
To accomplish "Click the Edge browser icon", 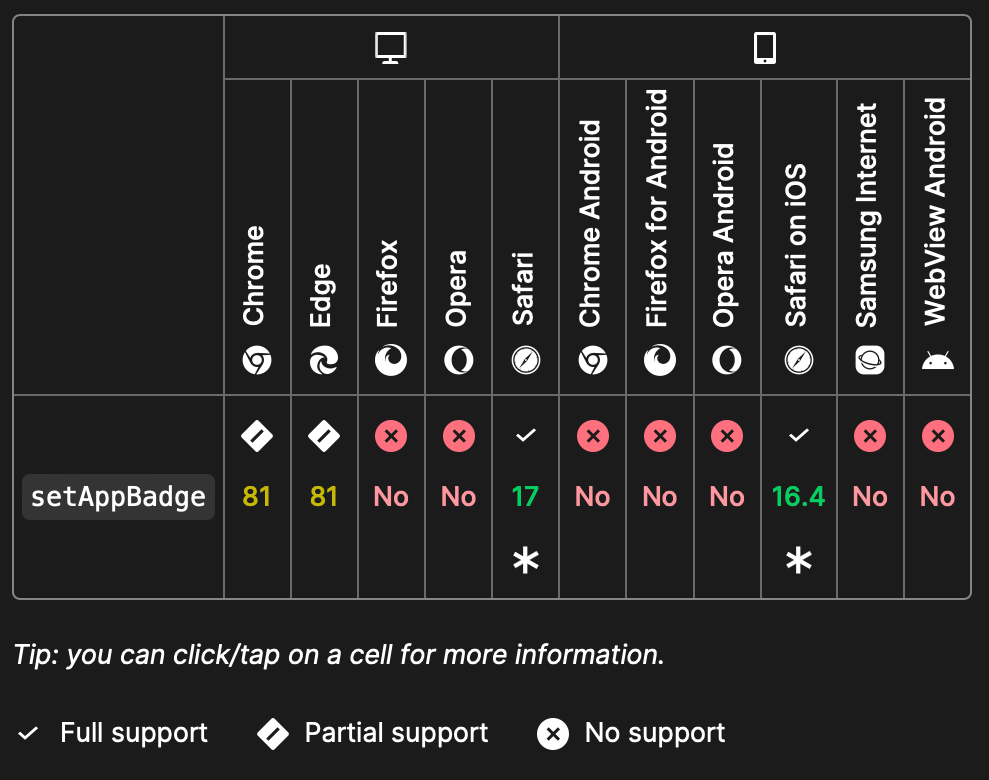I will coord(324,361).
